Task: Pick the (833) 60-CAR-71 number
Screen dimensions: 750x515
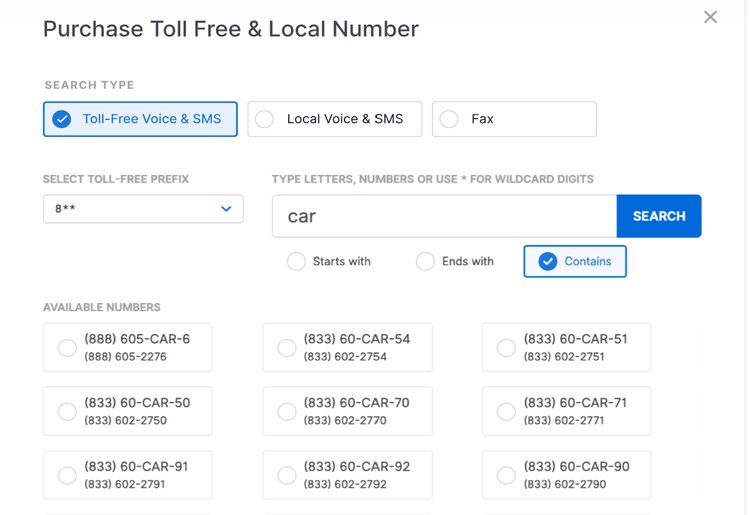Action: click(506, 411)
